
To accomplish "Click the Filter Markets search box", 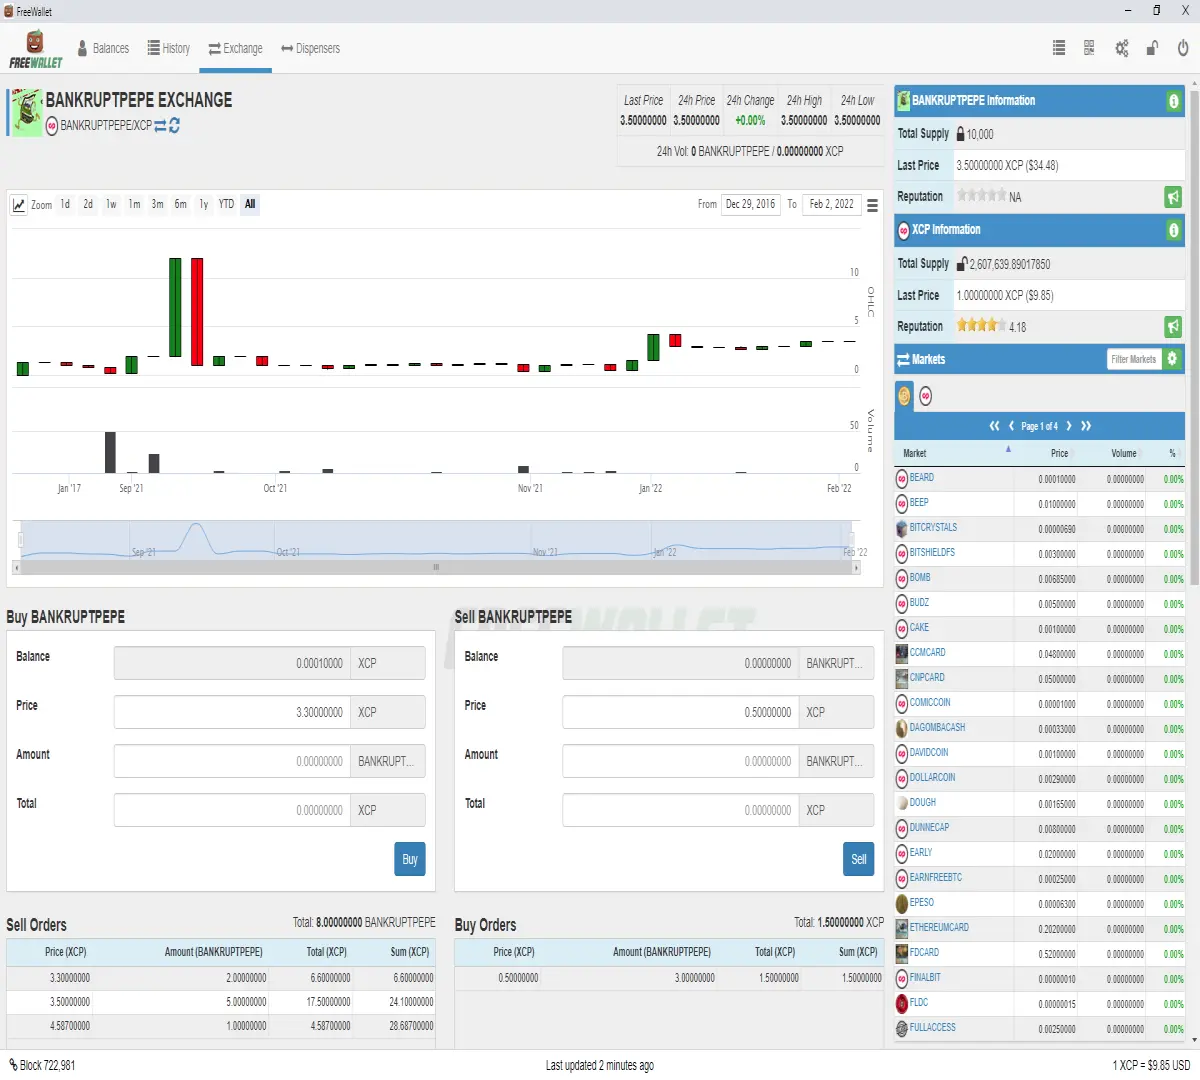I will pyautogui.click(x=1134, y=359).
